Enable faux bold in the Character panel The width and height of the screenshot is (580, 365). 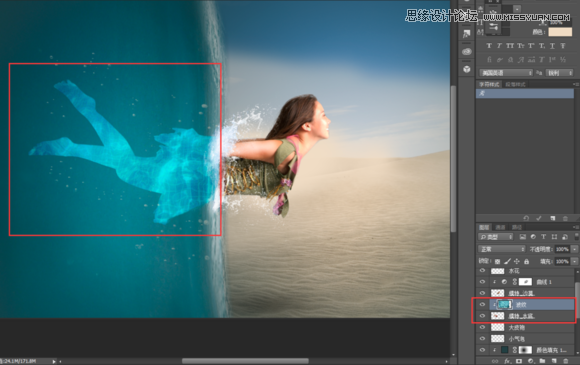pyautogui.click(x=489, y=45)
